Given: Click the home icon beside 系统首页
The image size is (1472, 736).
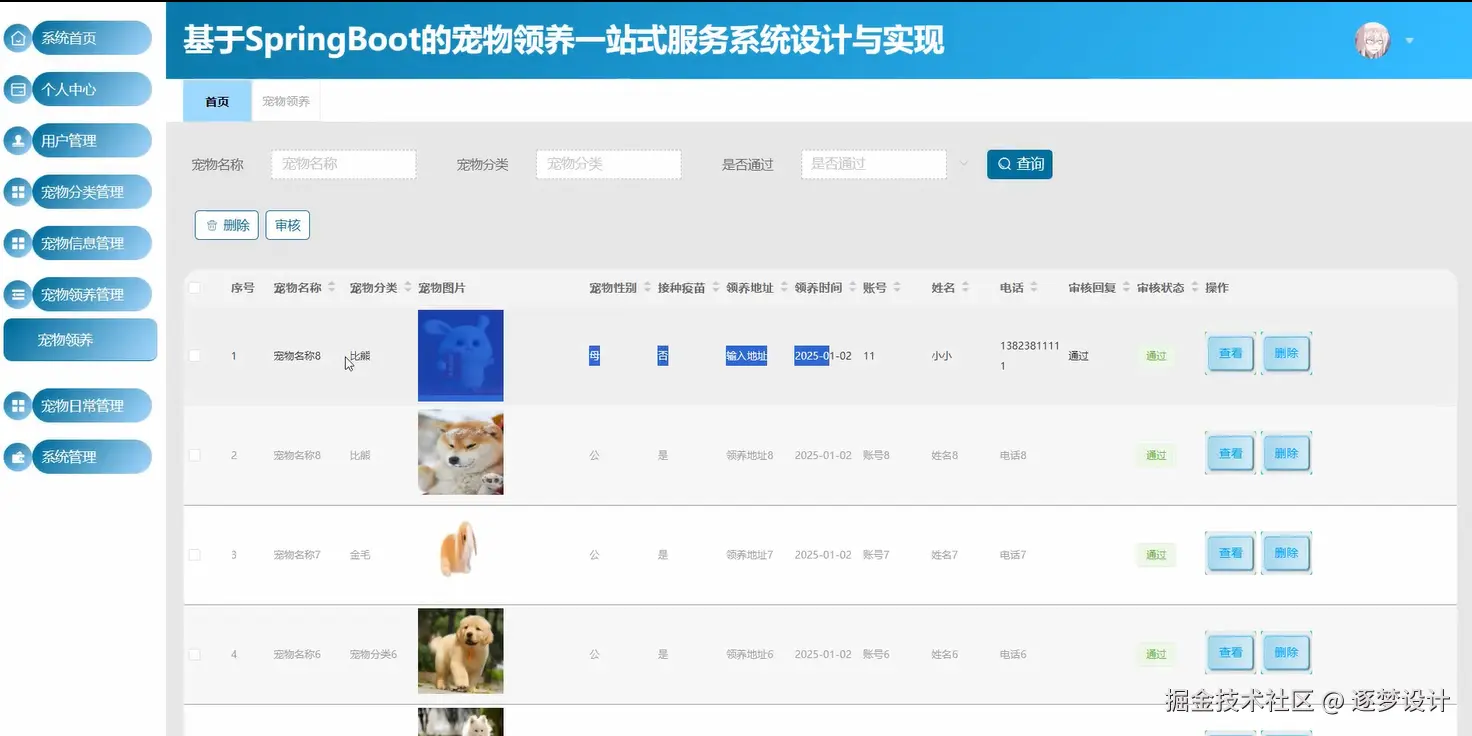Looking at the screenshot, I should [18, 39].
